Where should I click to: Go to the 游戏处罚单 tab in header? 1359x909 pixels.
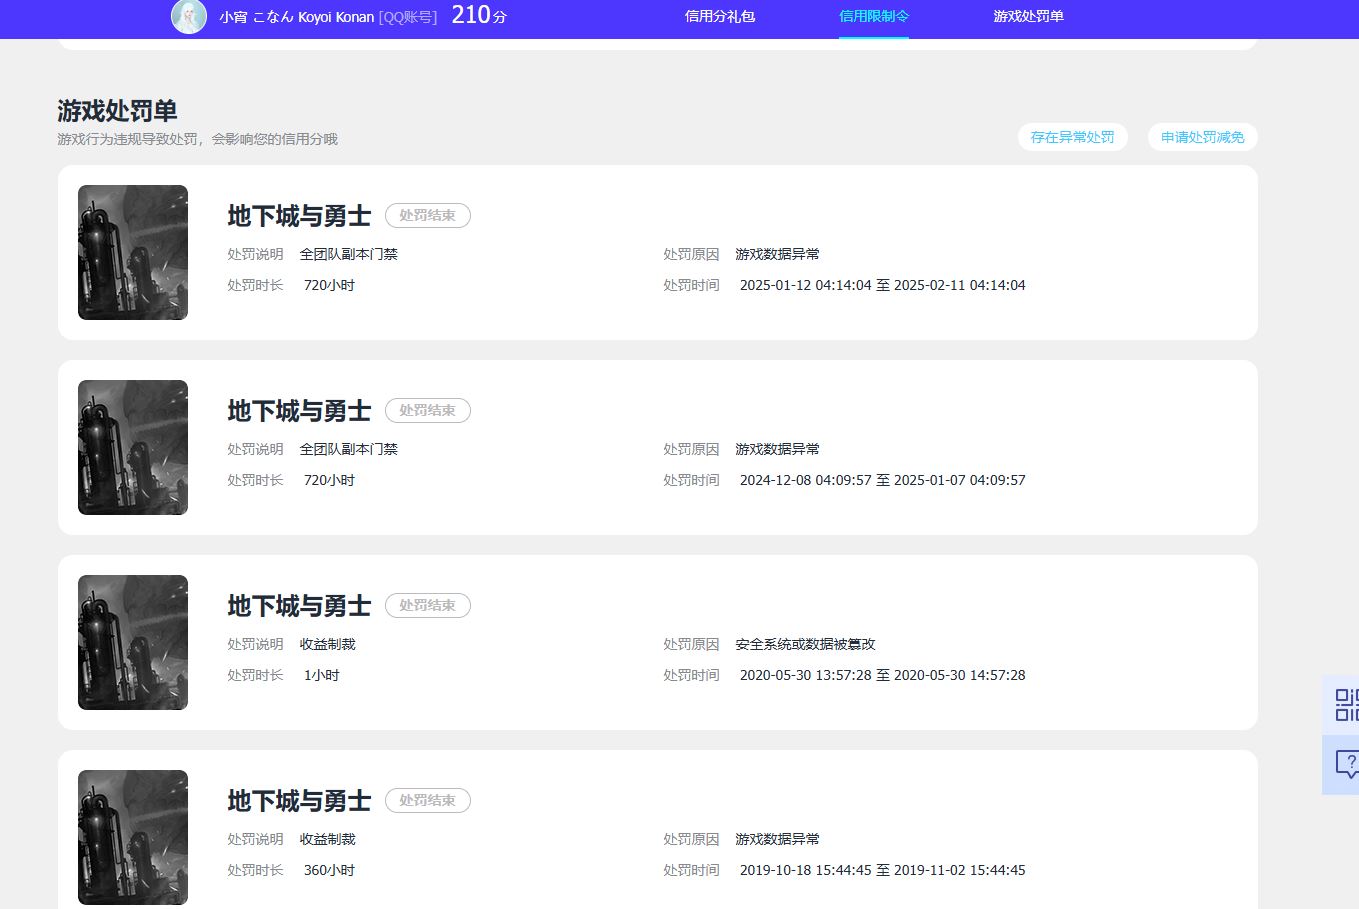1028,16
